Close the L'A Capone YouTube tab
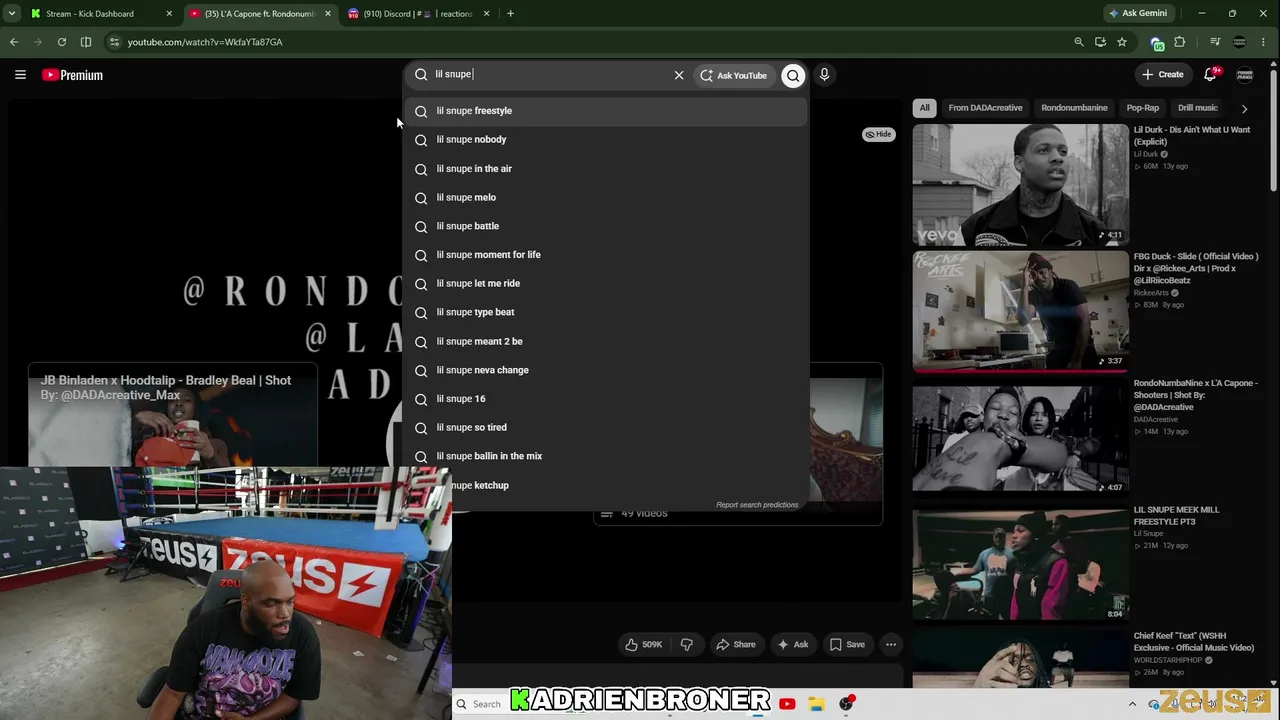 (327, 14)
